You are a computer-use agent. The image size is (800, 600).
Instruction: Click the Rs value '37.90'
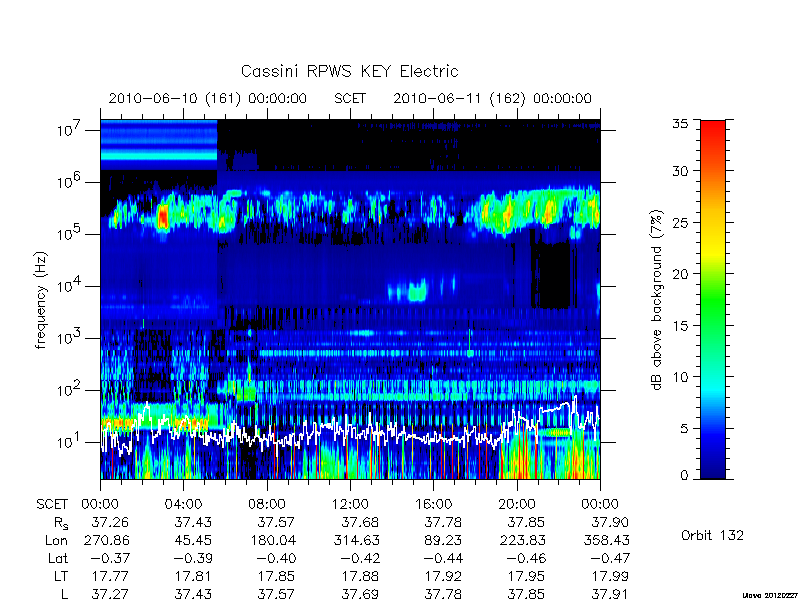[x=610, y=522]
